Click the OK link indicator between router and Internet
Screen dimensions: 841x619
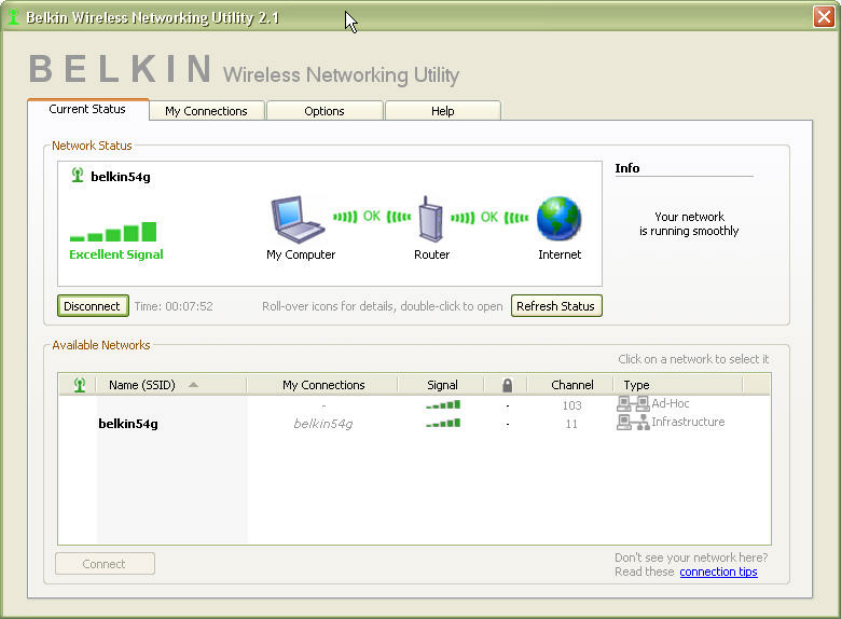pyautogui.click(x=489, y=217)
